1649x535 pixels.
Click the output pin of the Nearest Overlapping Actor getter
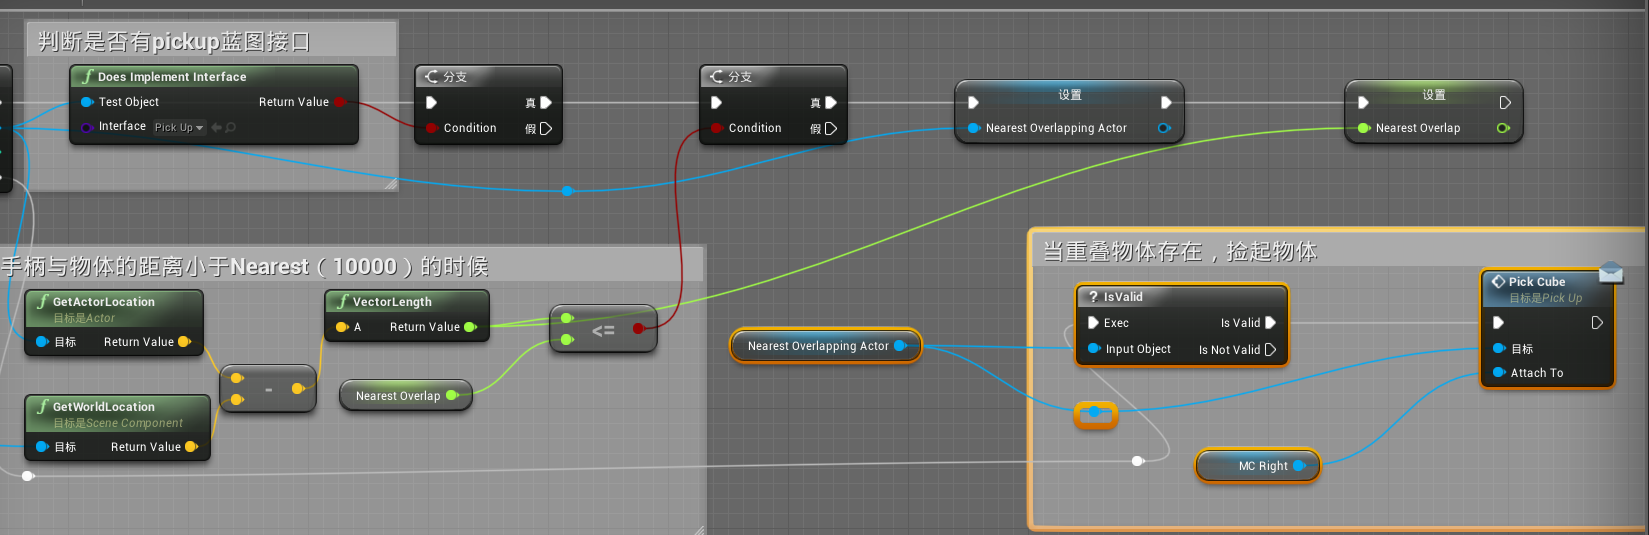(x=900, y=346)
